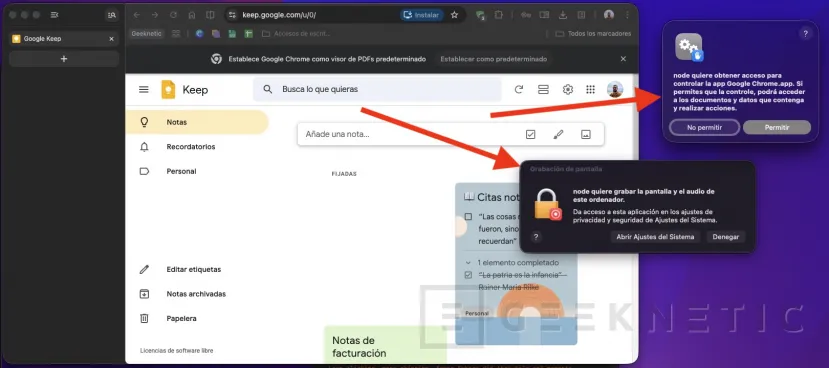829x368 pixels.
Task: Open the "Accesos de escrit..." bookmark folder
Action: pyautogui.click(x=296, y=33)
